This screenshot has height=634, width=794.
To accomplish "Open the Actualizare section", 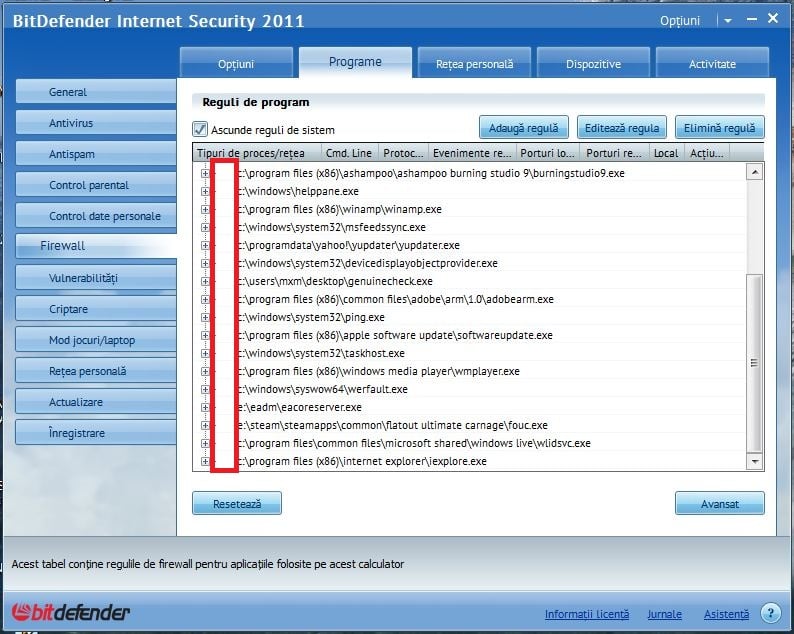I will 96,402.
